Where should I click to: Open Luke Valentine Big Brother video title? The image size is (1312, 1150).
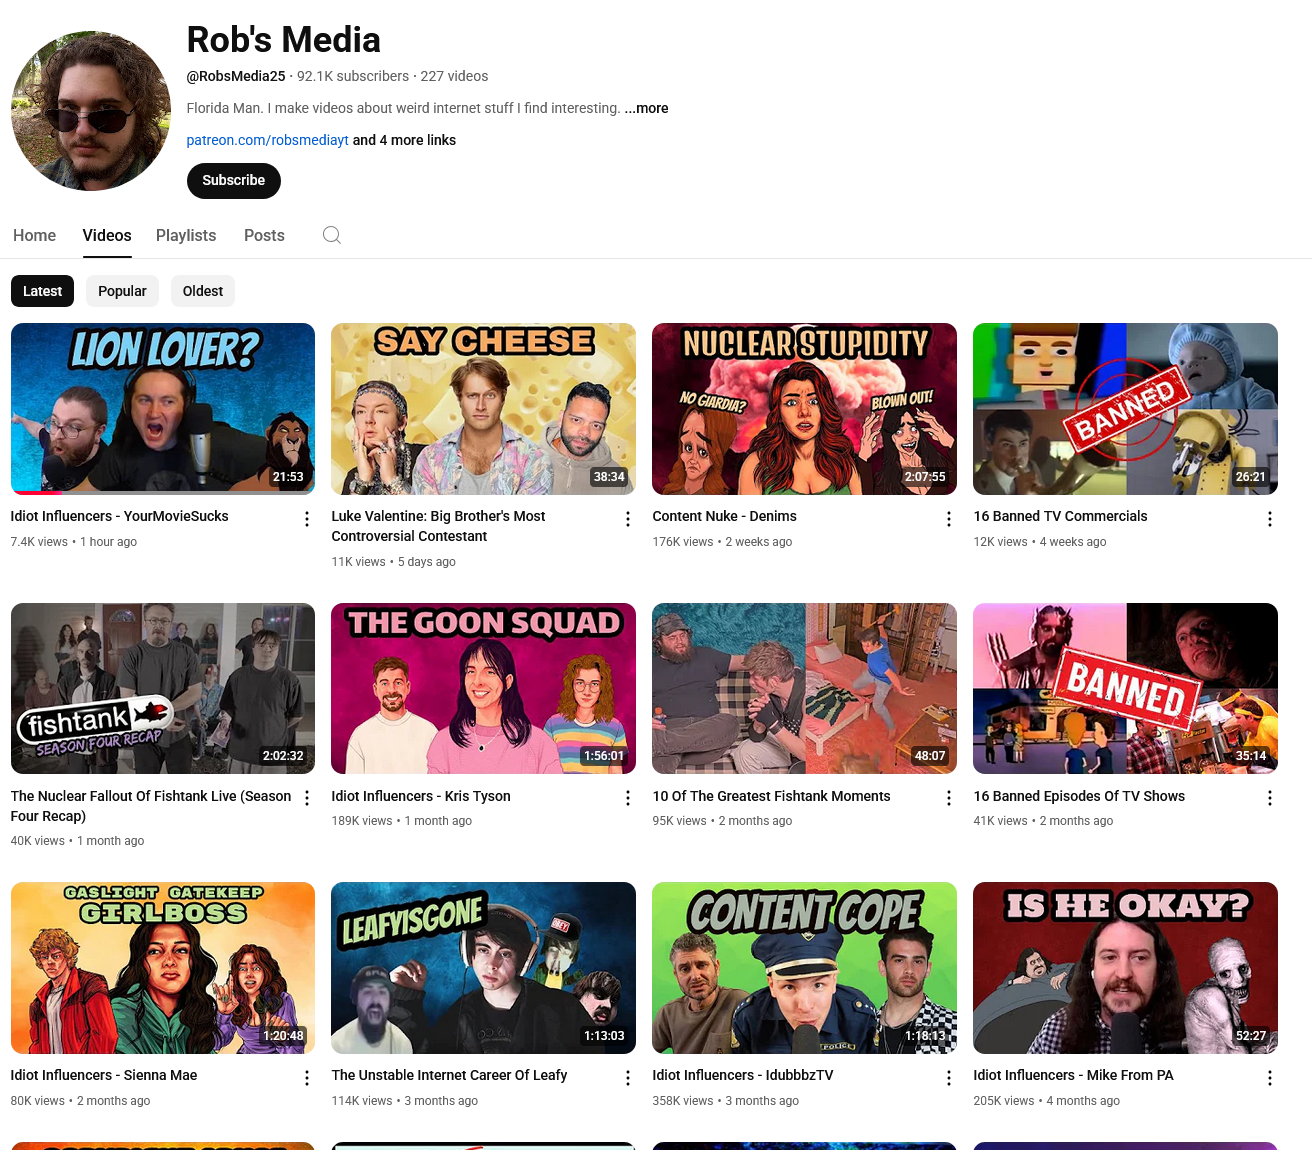(438, 526)
